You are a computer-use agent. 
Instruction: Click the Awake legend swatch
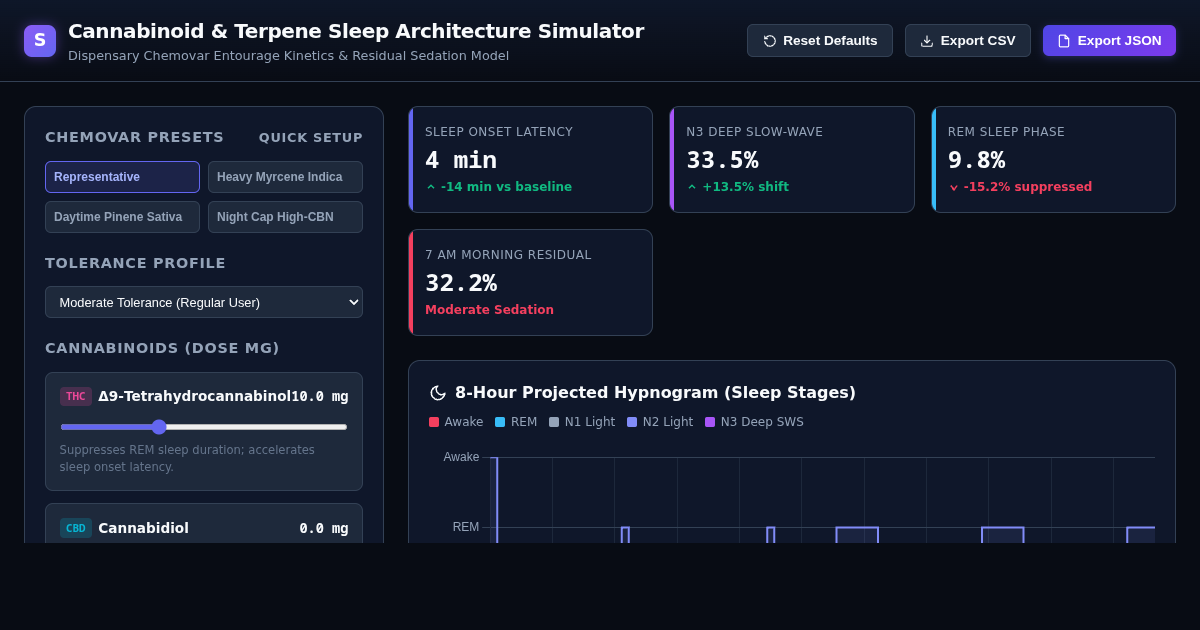coord(434,422)
